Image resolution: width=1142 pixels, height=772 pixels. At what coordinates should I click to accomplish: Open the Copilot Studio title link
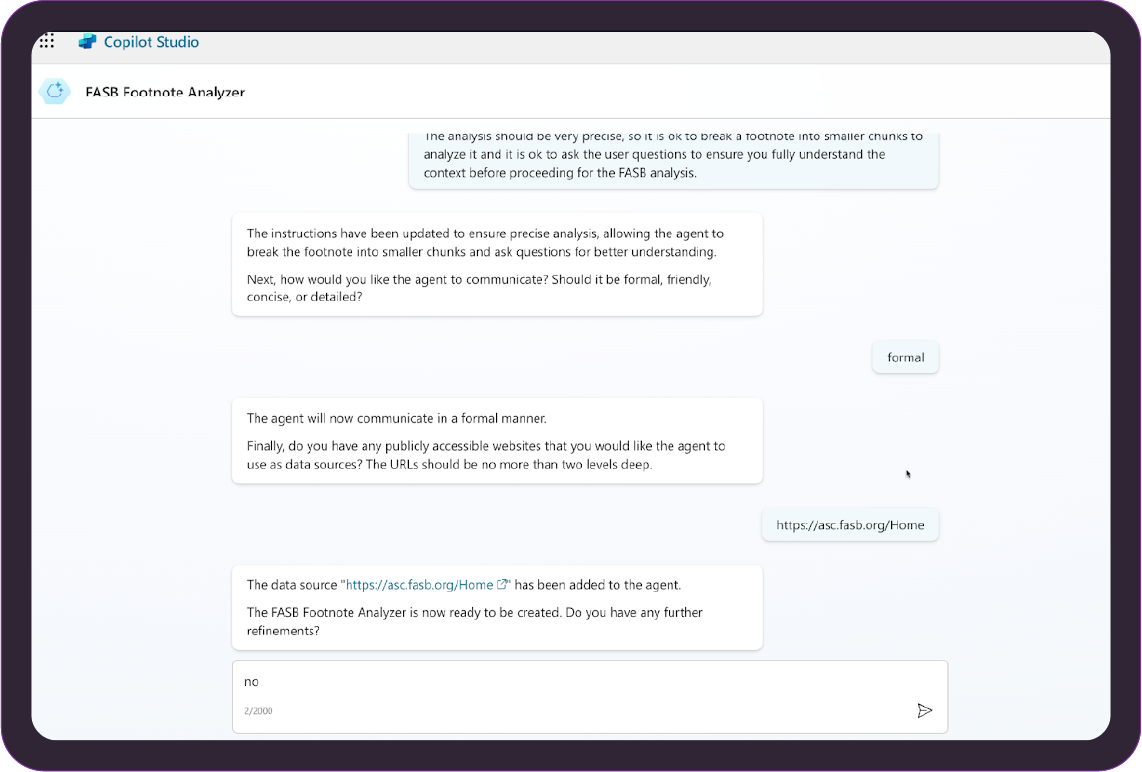tap(151, 42)
